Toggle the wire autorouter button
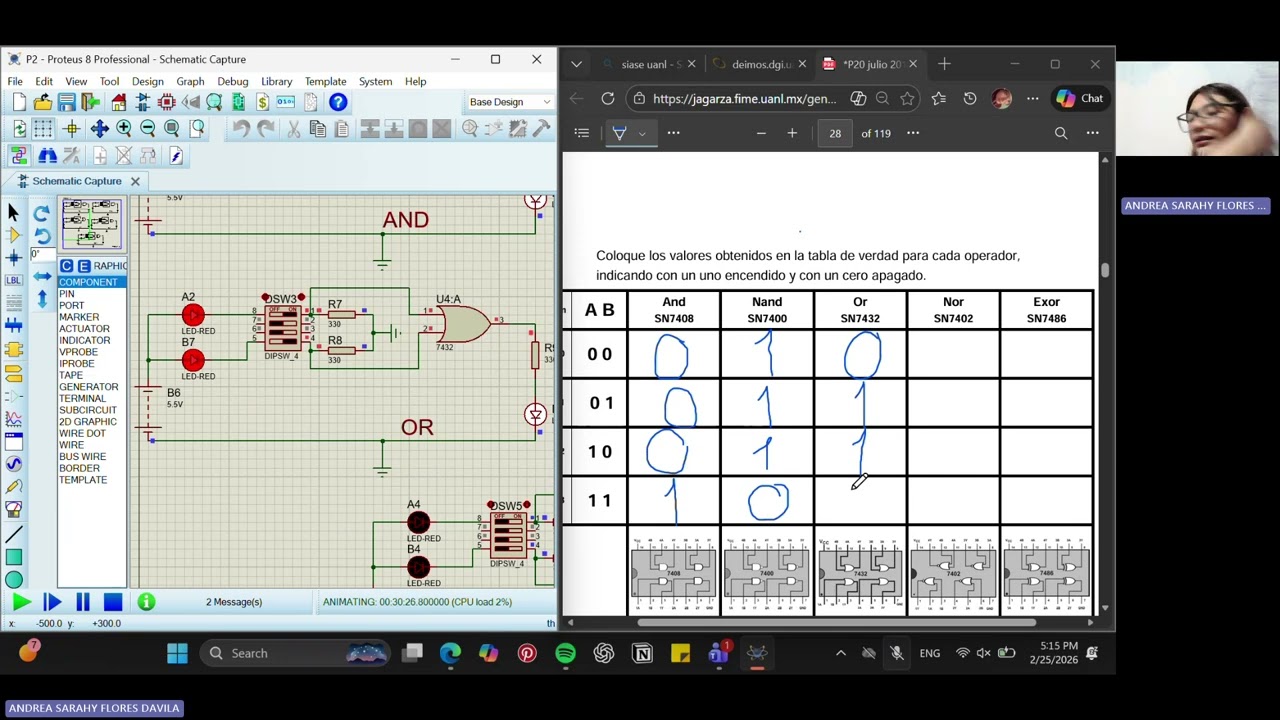The width and height of the screenshot is (1280, 720). [x=19, y=156]
